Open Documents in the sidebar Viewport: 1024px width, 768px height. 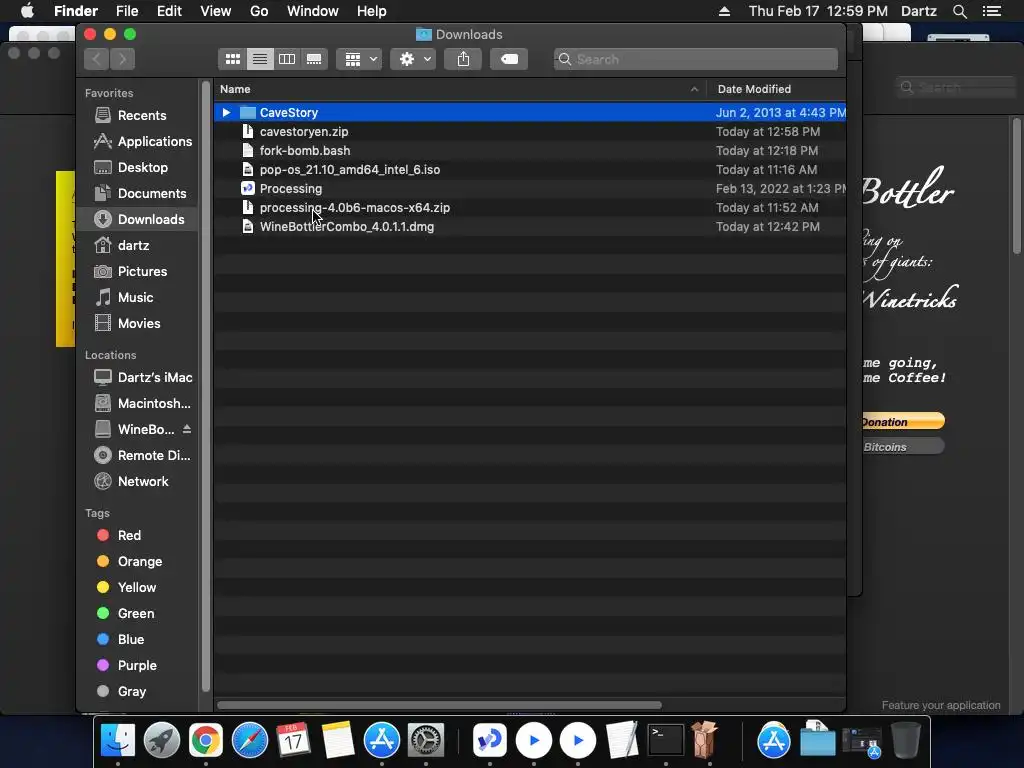(x=140, y=193)
